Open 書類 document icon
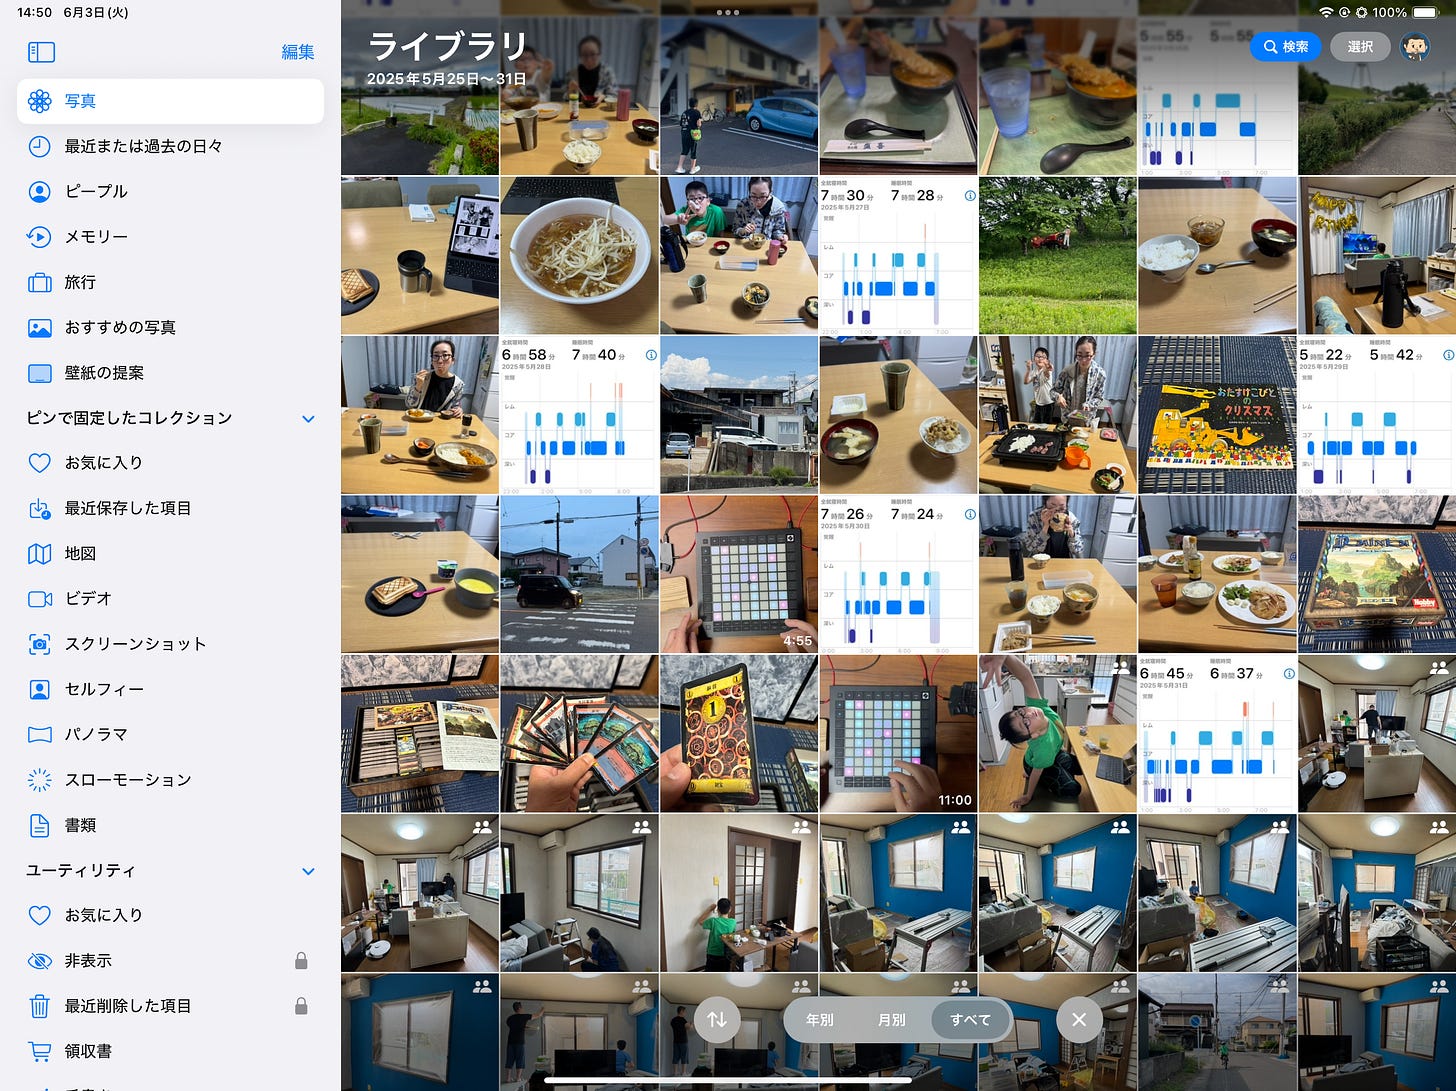The height and width of the screenshot is (1091, 1456). pyautogui.click(x=39, y=825)
